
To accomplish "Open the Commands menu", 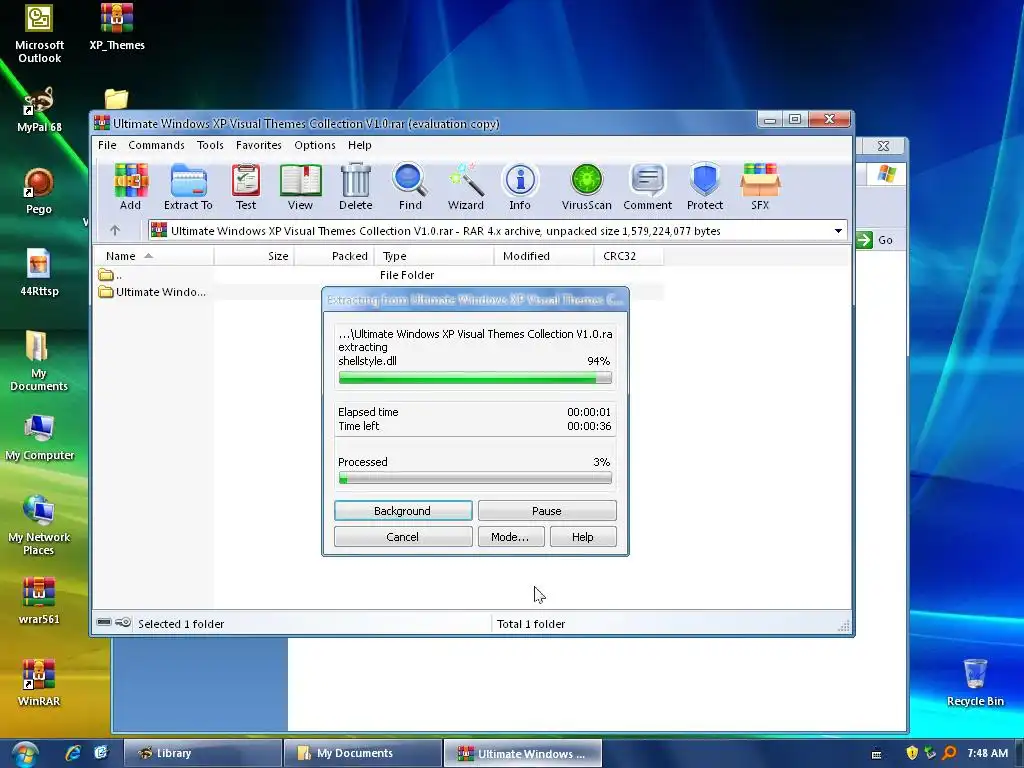I will pos(156,145).
